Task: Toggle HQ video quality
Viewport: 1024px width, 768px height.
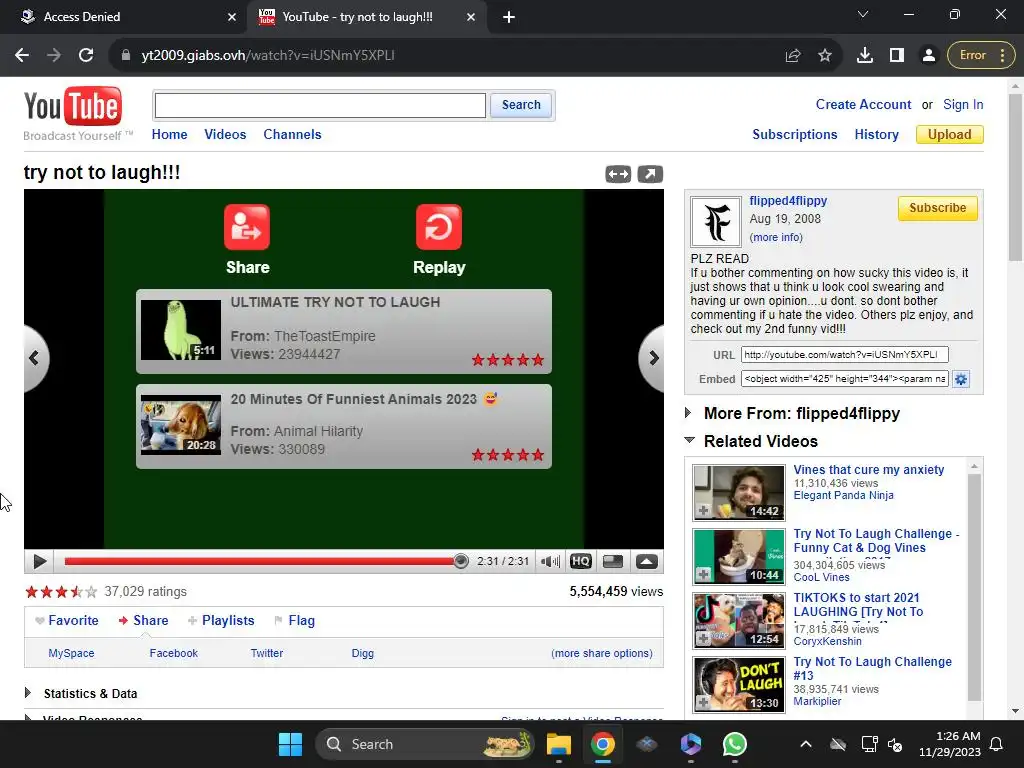Action: 581,561
